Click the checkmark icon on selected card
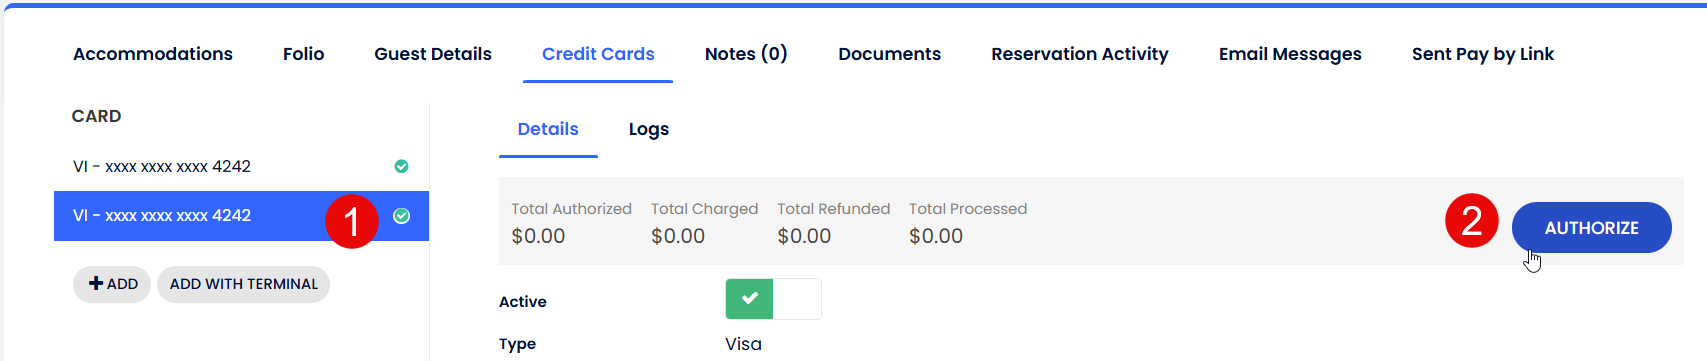This screenshot has width=1707, height=361. coord(401,216)
